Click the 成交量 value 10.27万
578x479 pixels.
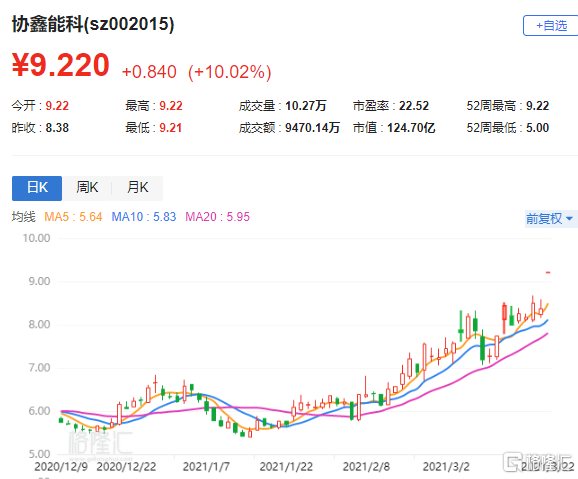pos(306,106)
